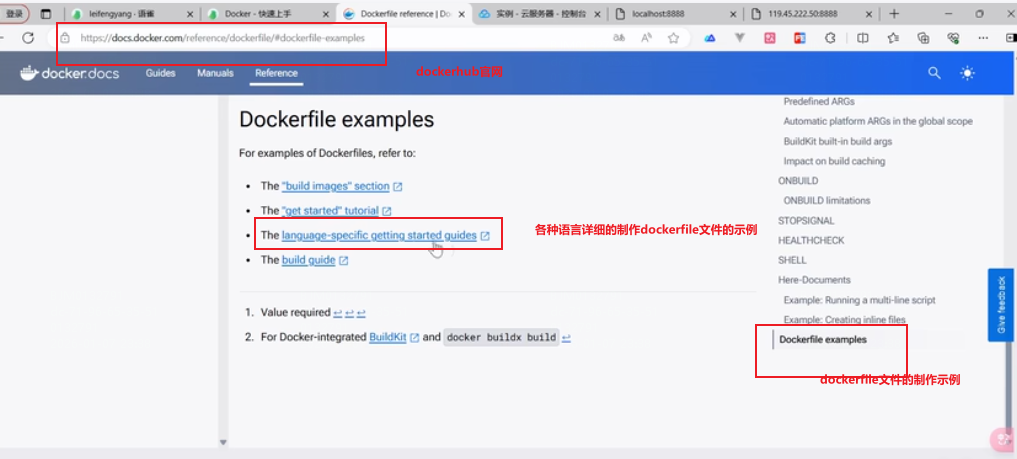1017x459 pixels.
Task: Open the build guide link
Action: (x=309, y=260)
